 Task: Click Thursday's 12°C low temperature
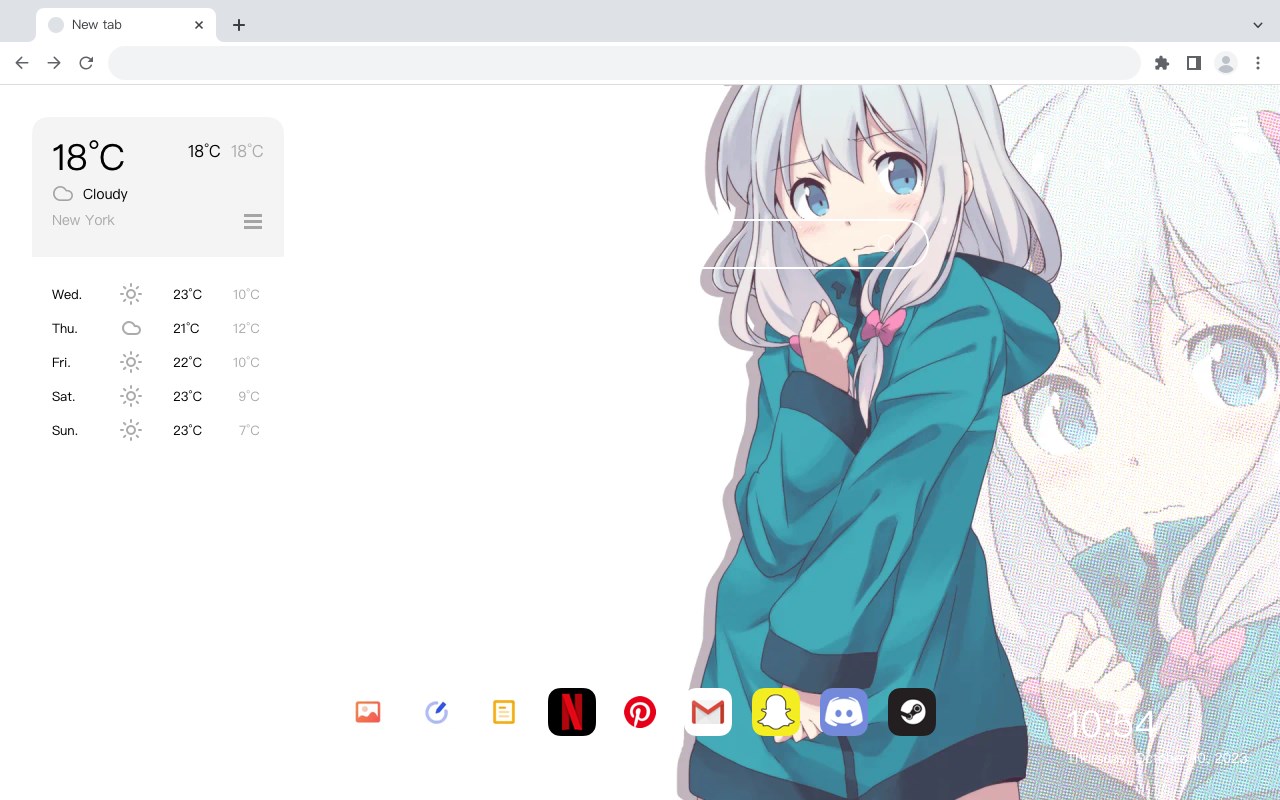(x=246, y=328)
